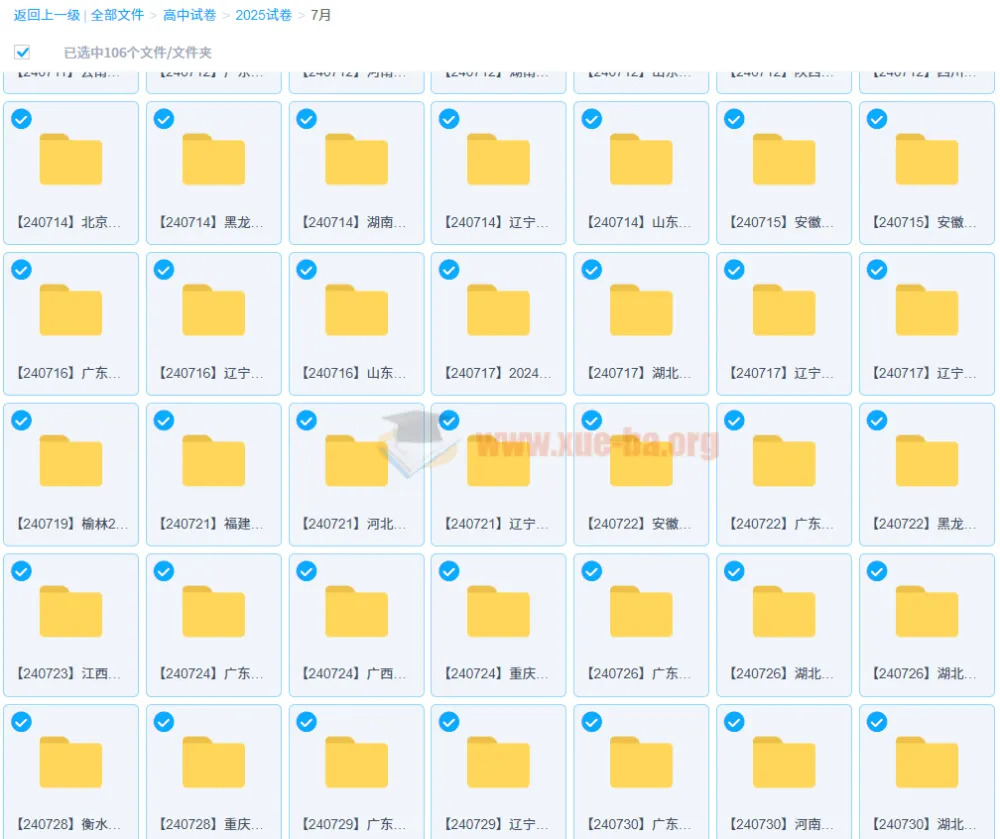The width and height of the screenshot is (1000, 839).
Task: Open the 【240714】北京 folder icon
Action: pyautogui.click(x=71, y=160)
